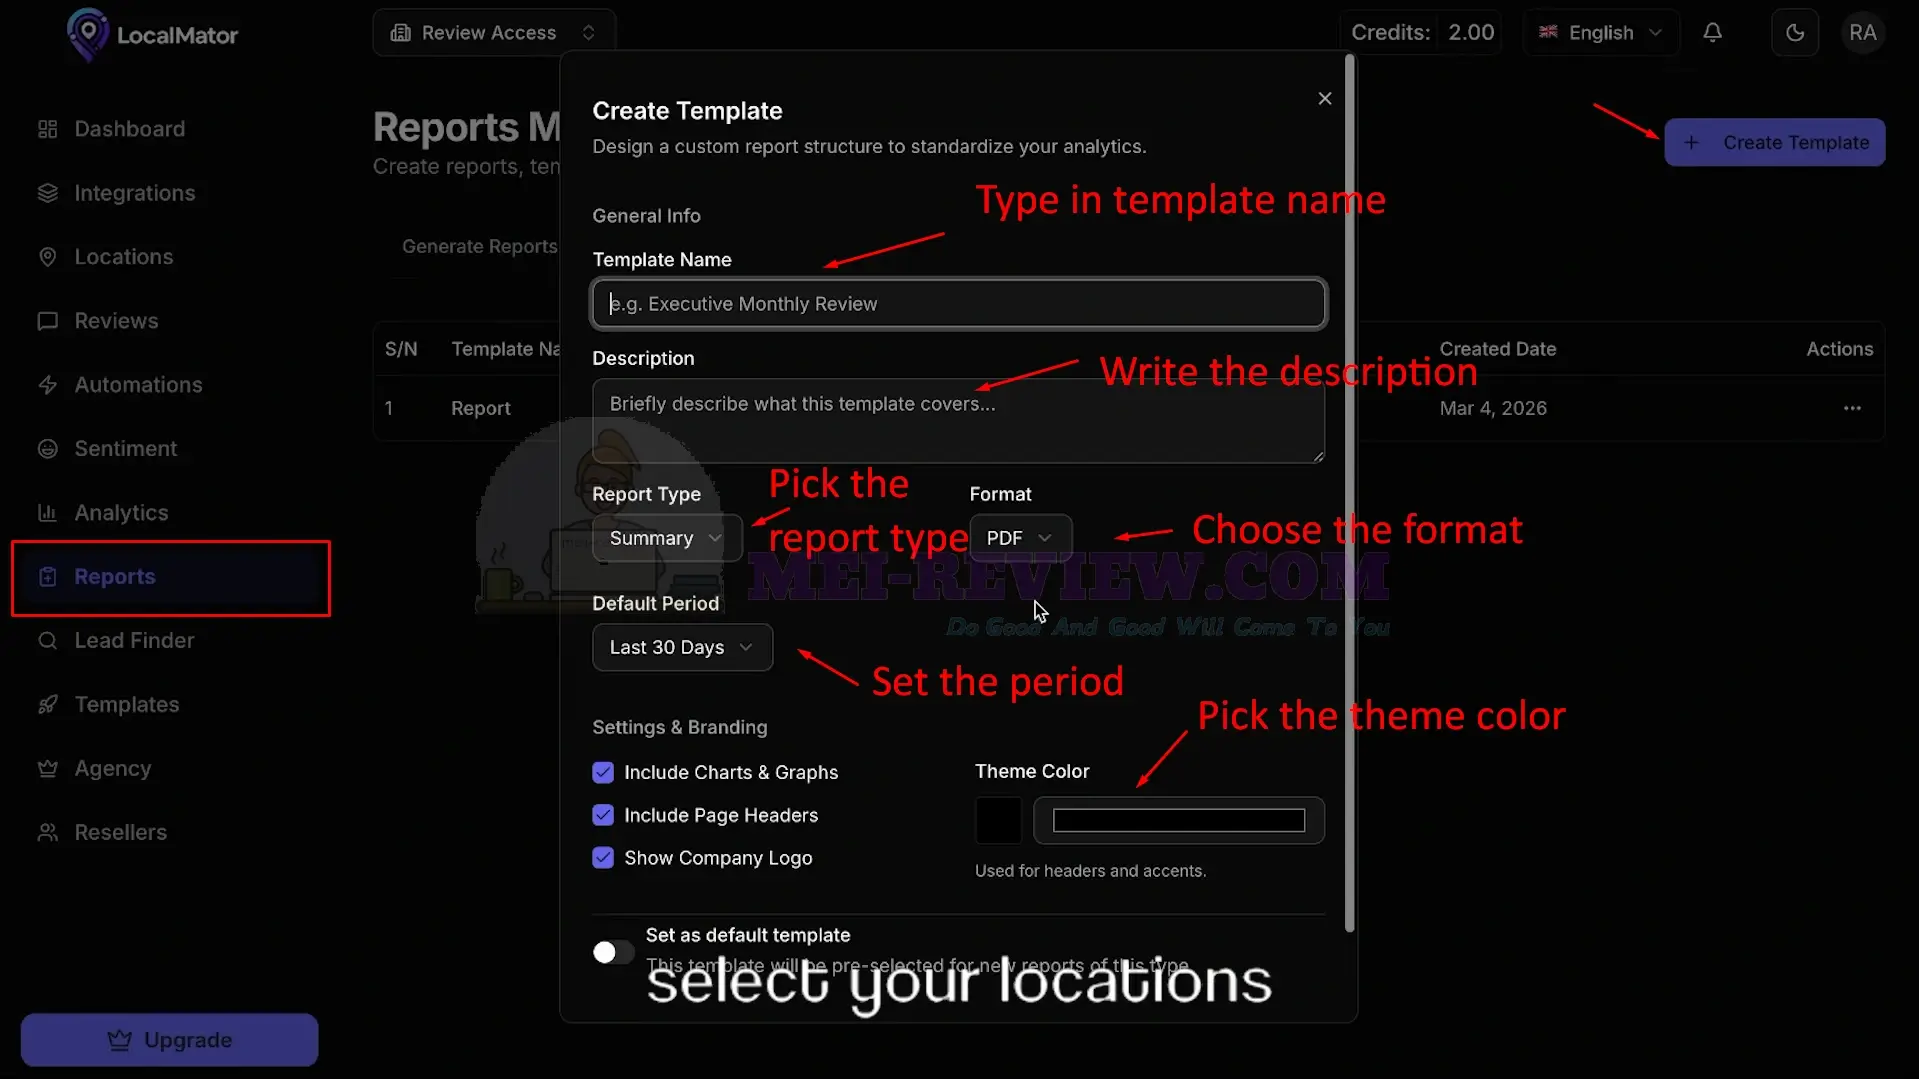Uncheck Include Page Headers
This screenshot has height=1079, width=1919.
click(603, 815)
